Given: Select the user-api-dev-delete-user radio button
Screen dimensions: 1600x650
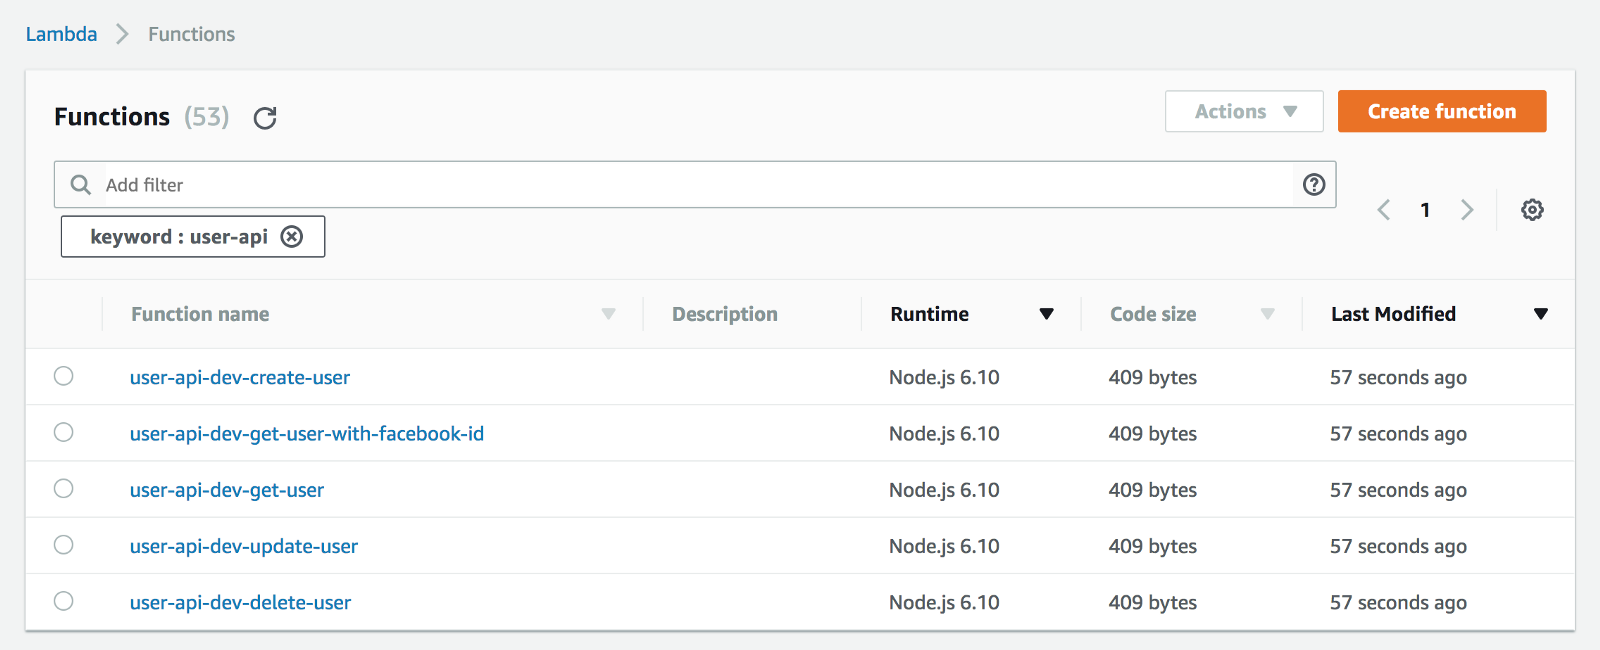Looking at the screenshot, I should 64,601.
